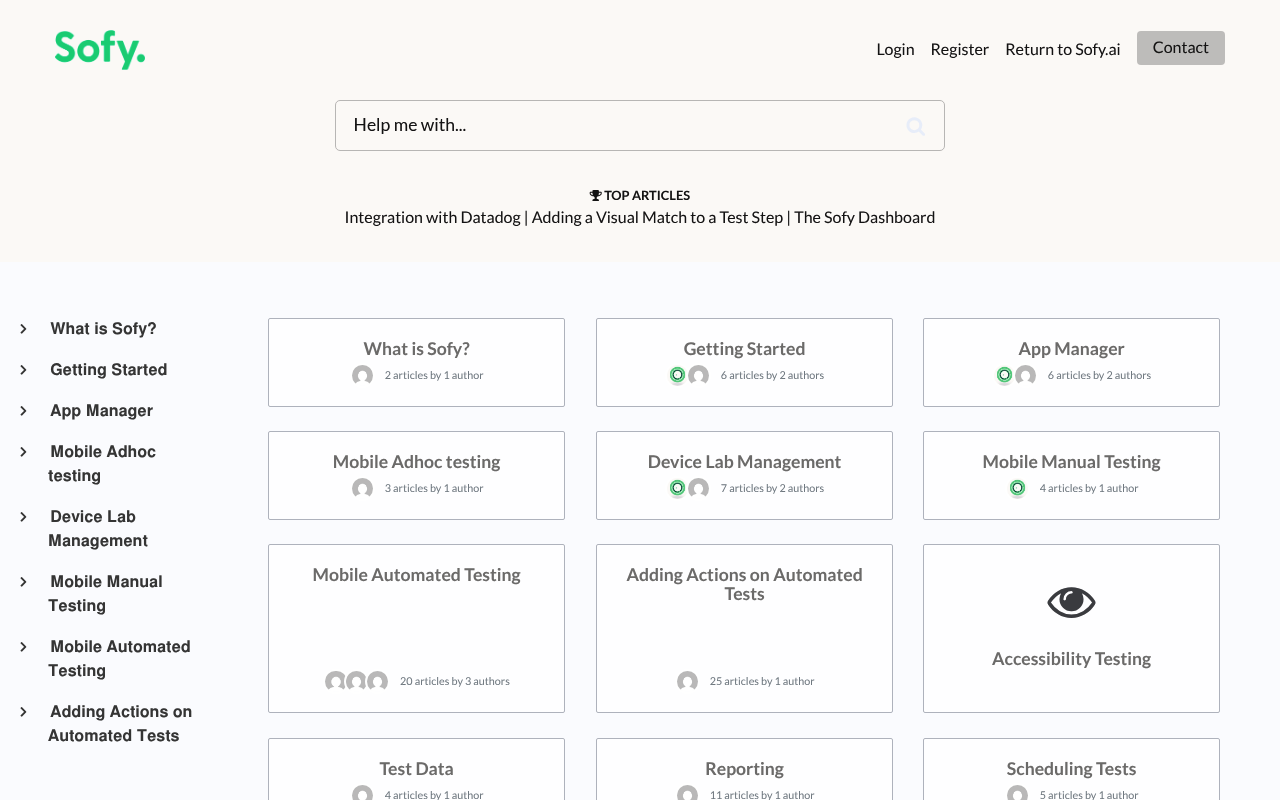Click the Sofy logo
Screen dimensions: 1280x800
coord(100,49)
